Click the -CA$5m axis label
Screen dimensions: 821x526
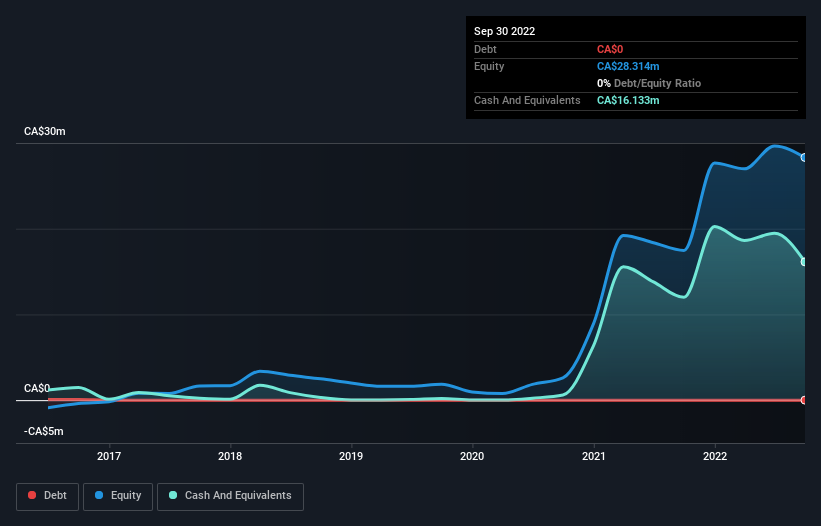pyautogui.click(x=43, y=431)
